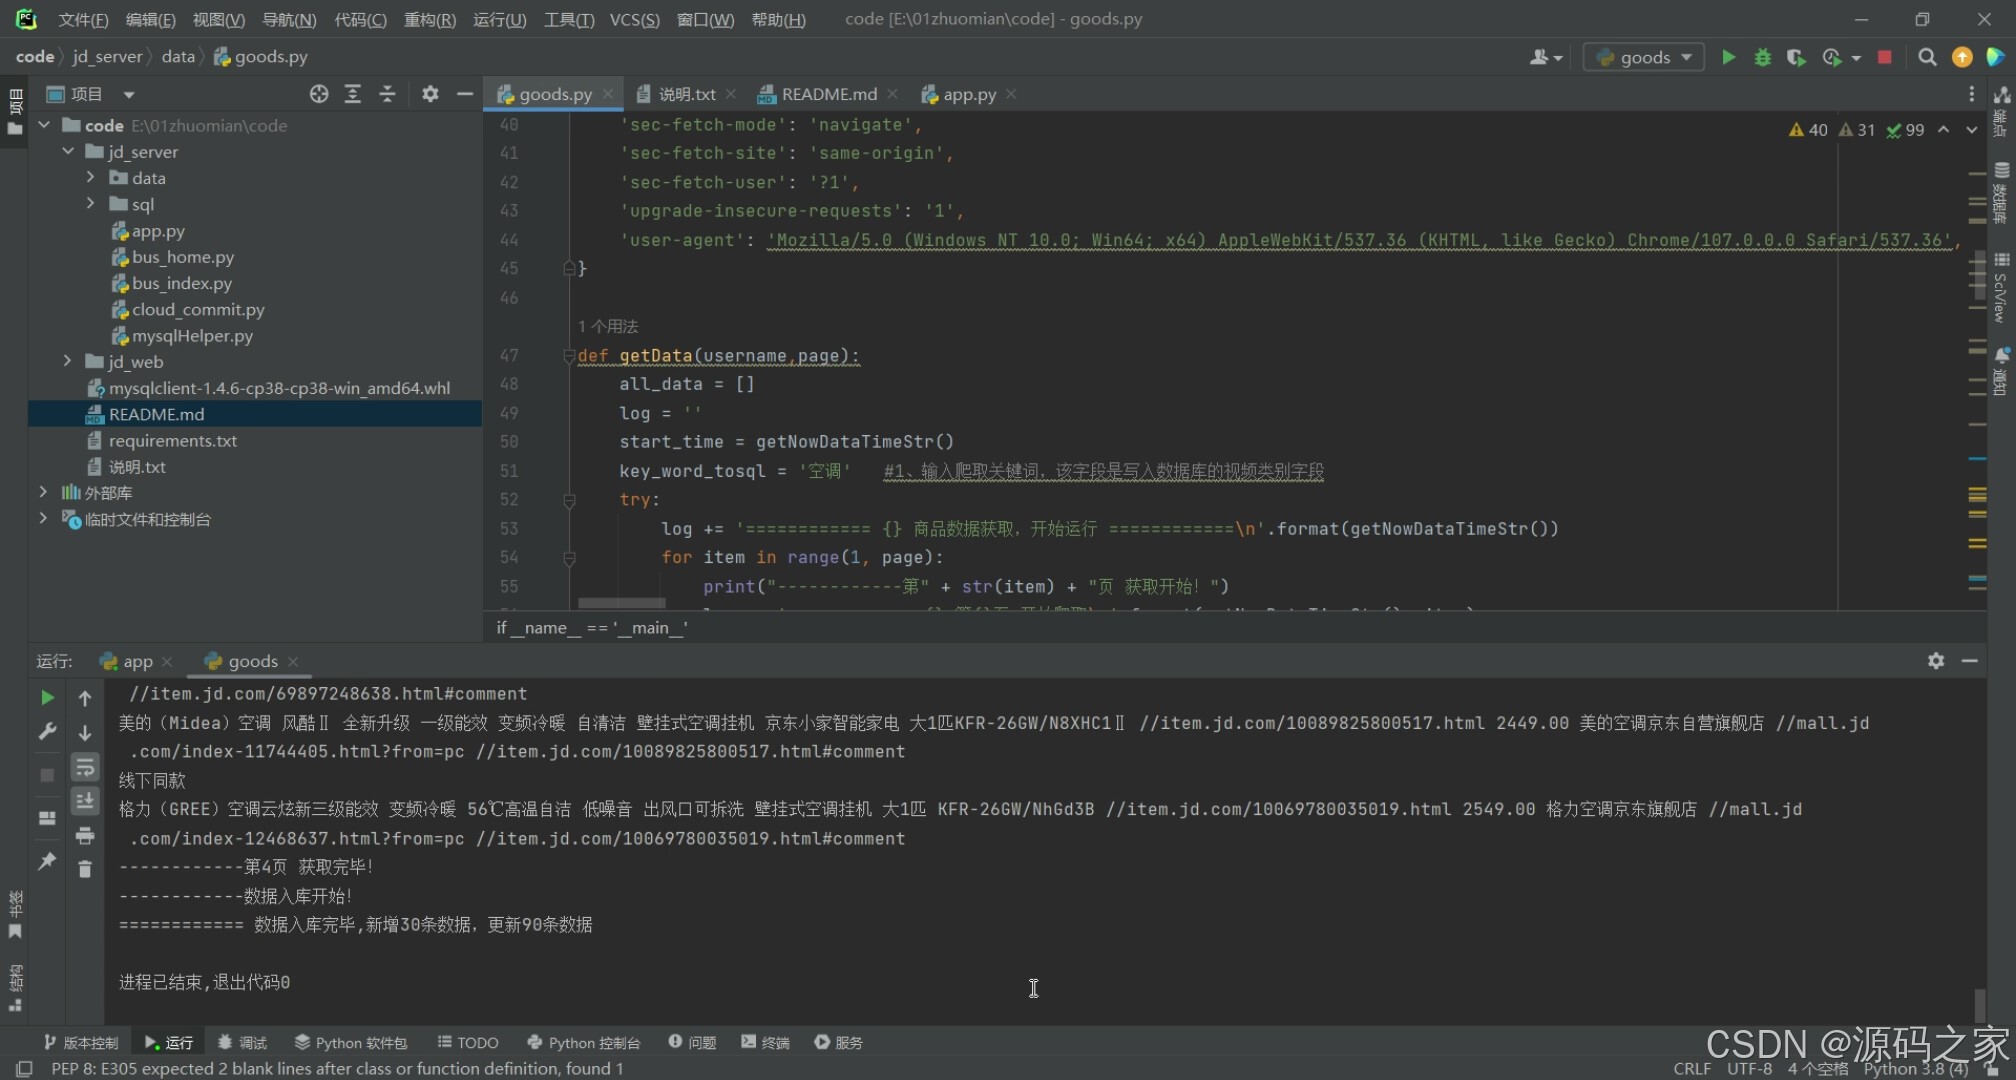Open the goods run configuration dropdown
2016x1080 pixels.
pyautogui.click(x=1645, y=57)
